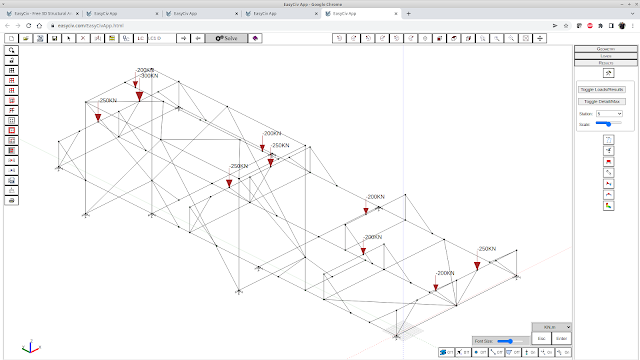The width and height of the screenshot is (640, 360).
Task: Toggle the last bottom display switch showing ON
Action: (563, 352)
